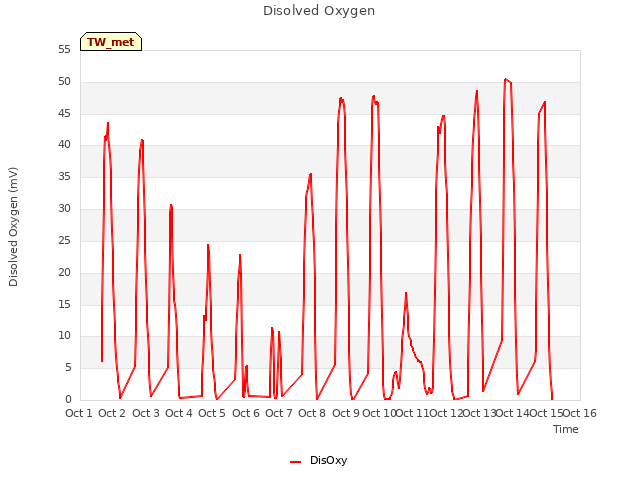Click the y-axis value 30
This screenshot has width=640, height=480.
64,209
